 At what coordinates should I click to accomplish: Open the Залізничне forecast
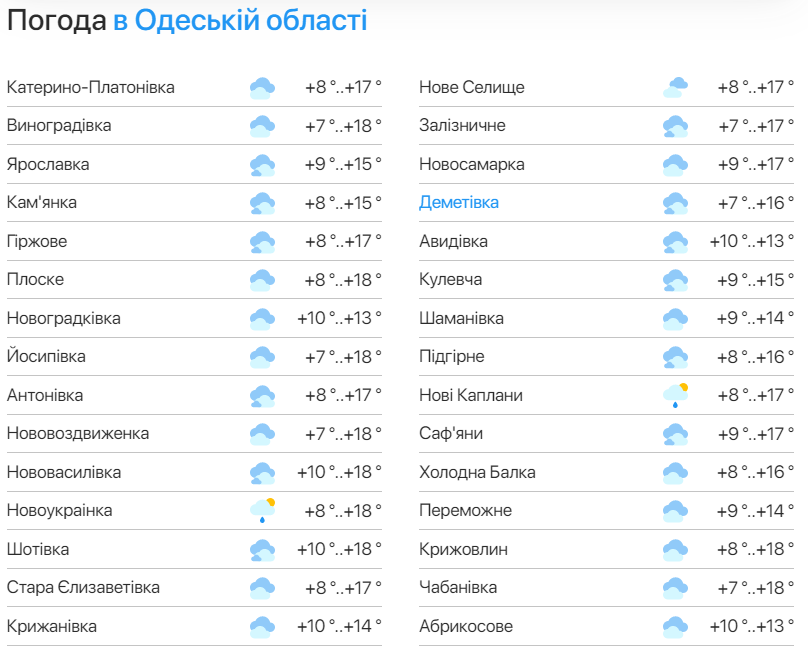[462, 126]
